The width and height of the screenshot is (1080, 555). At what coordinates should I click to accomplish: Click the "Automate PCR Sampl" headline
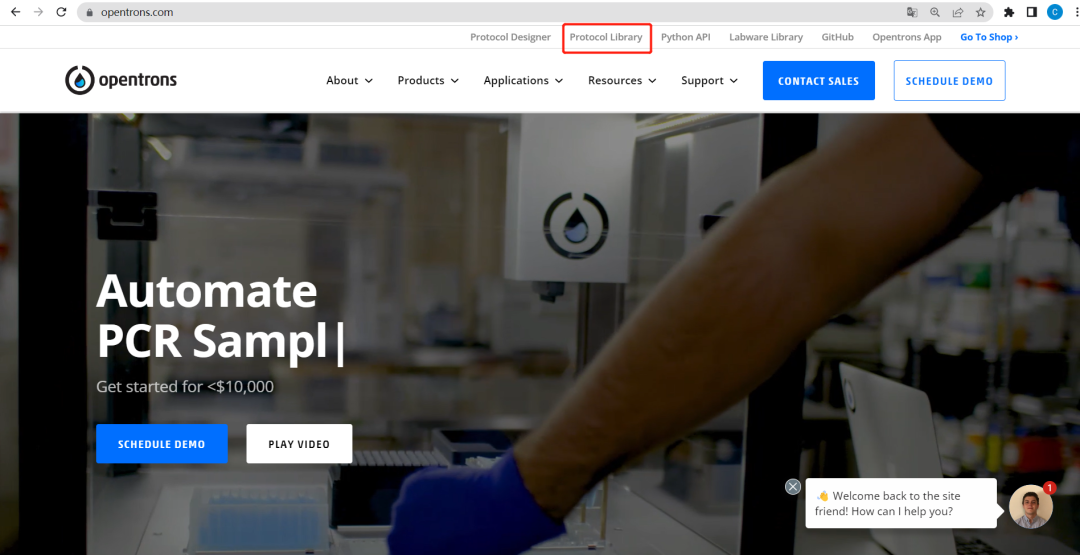click(219, 317)
